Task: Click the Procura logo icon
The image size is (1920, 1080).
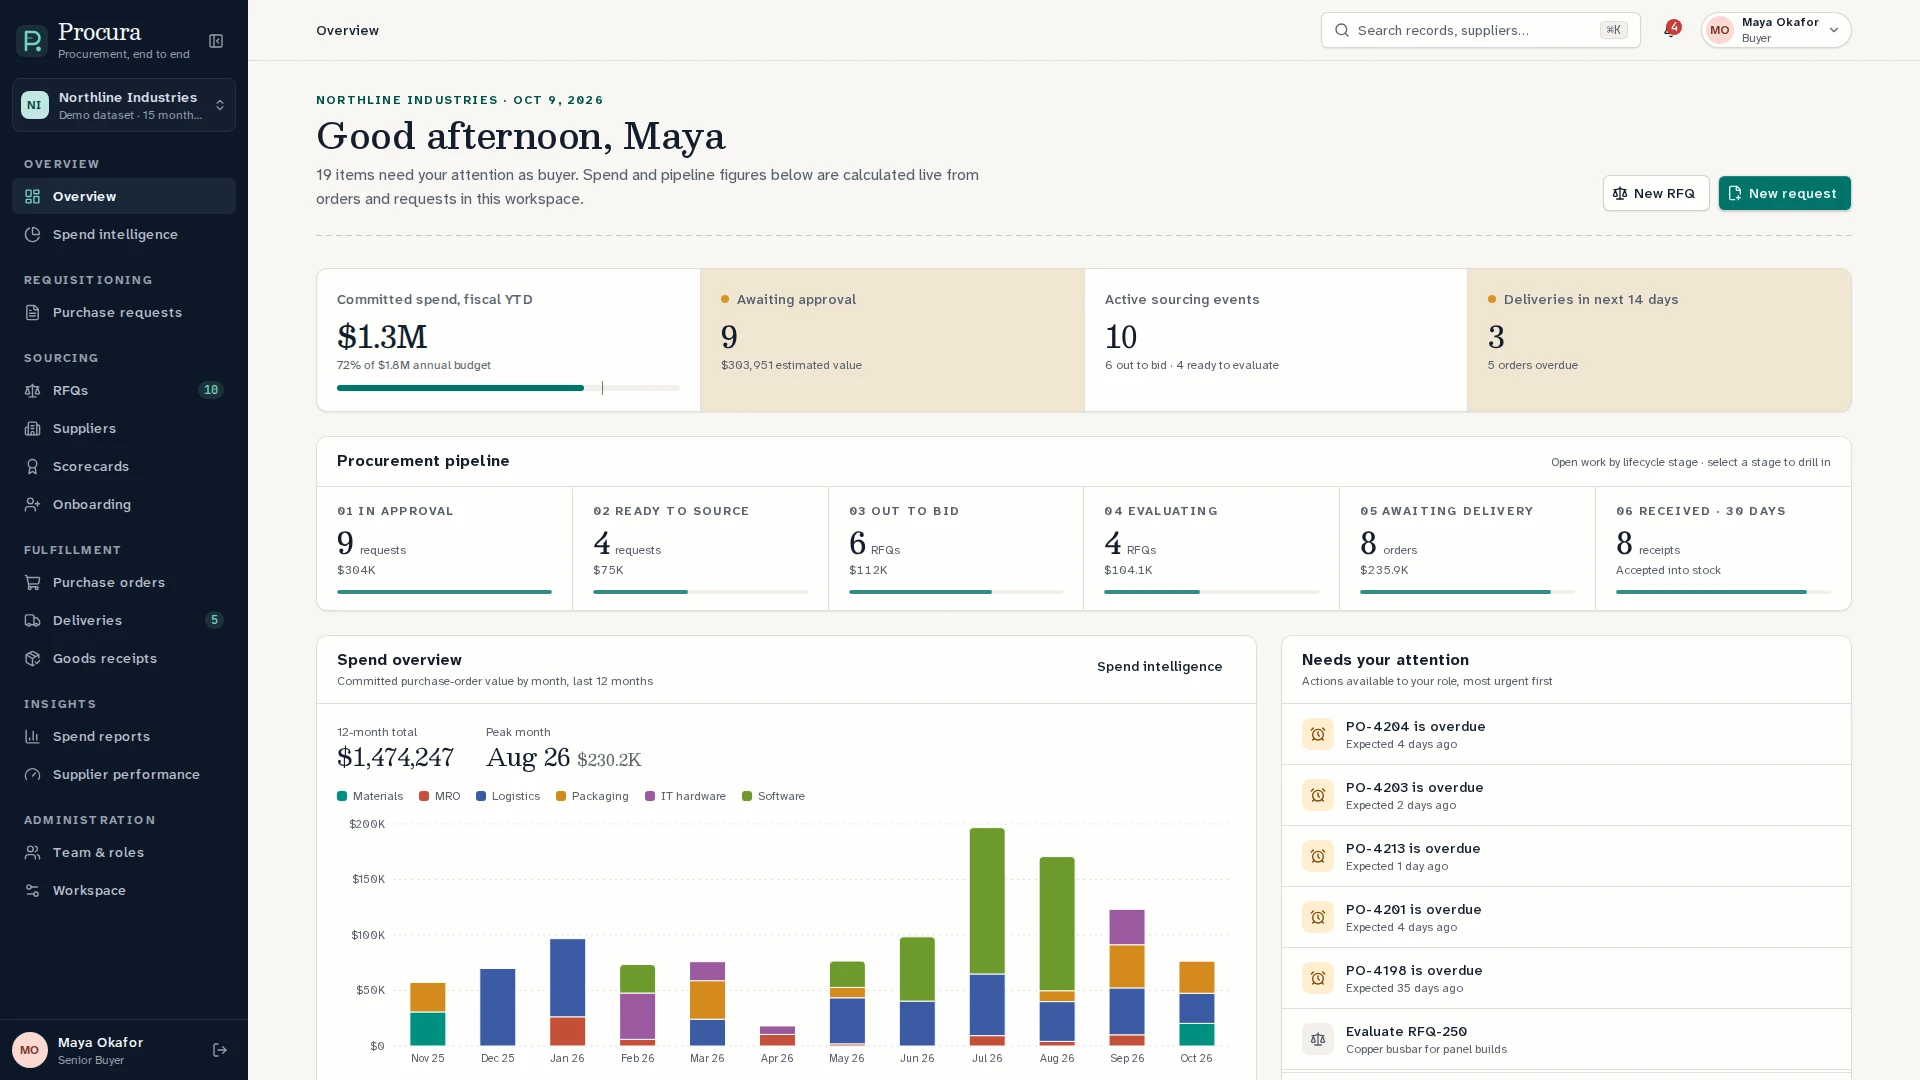Action: click(x=32, y=41)
